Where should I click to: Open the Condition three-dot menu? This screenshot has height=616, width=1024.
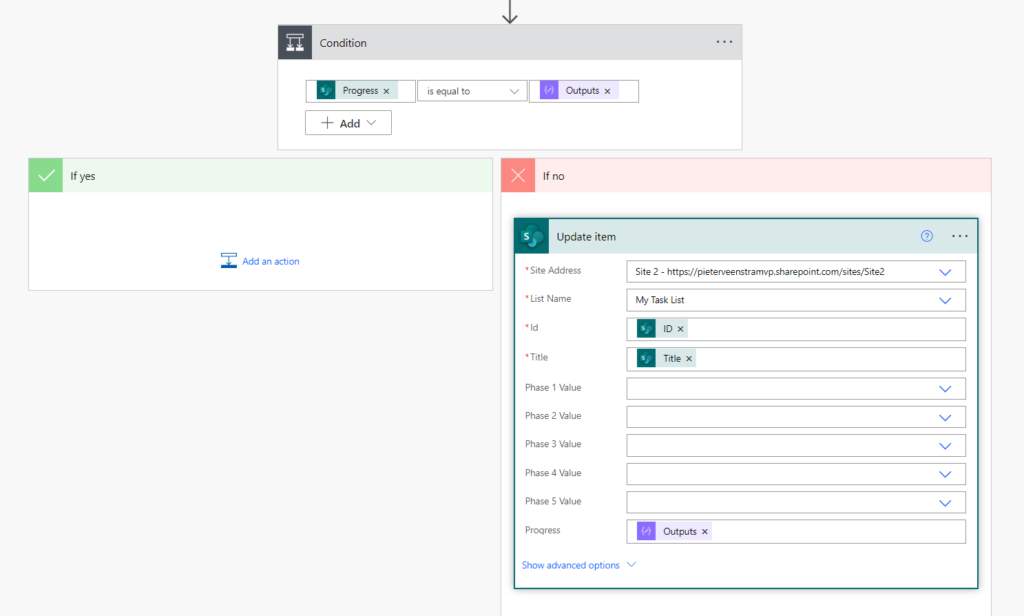pos(724,42)
